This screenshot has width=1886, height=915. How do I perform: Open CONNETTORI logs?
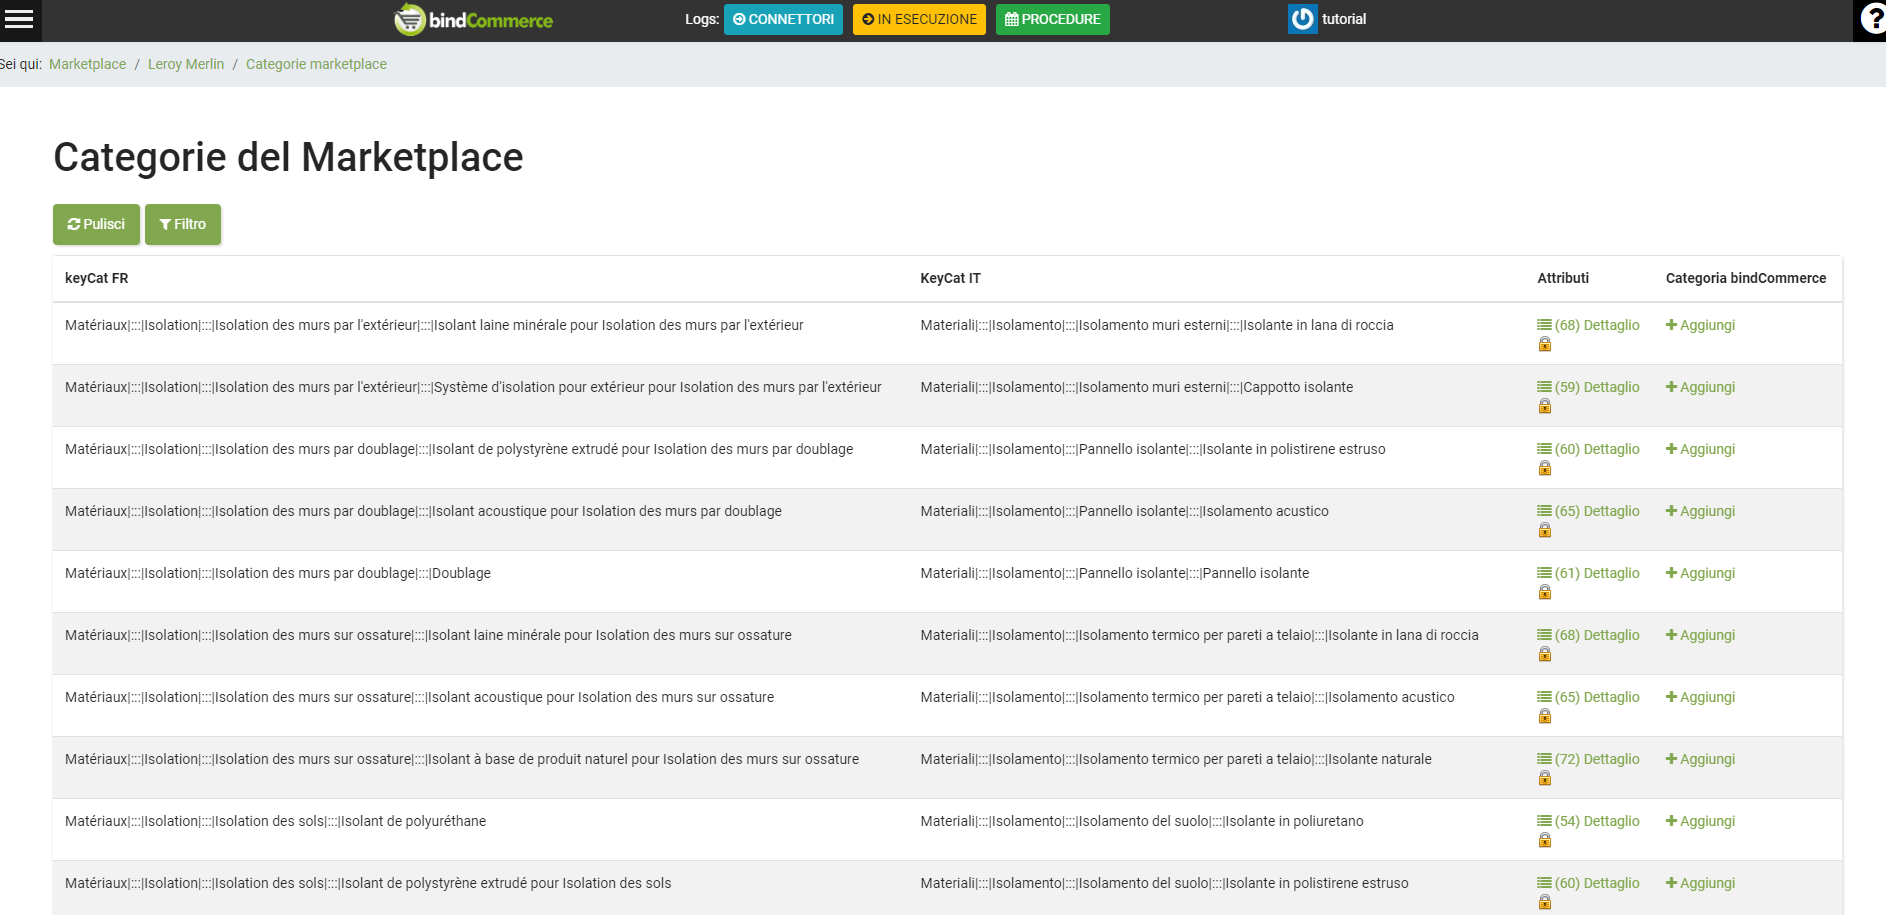tap(783, 19)
